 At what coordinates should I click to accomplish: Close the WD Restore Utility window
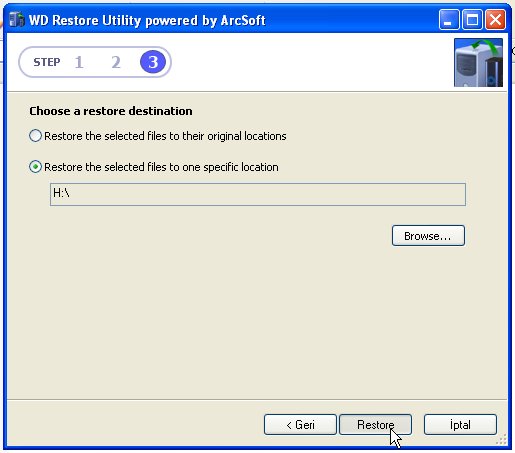tap(495, 20)
